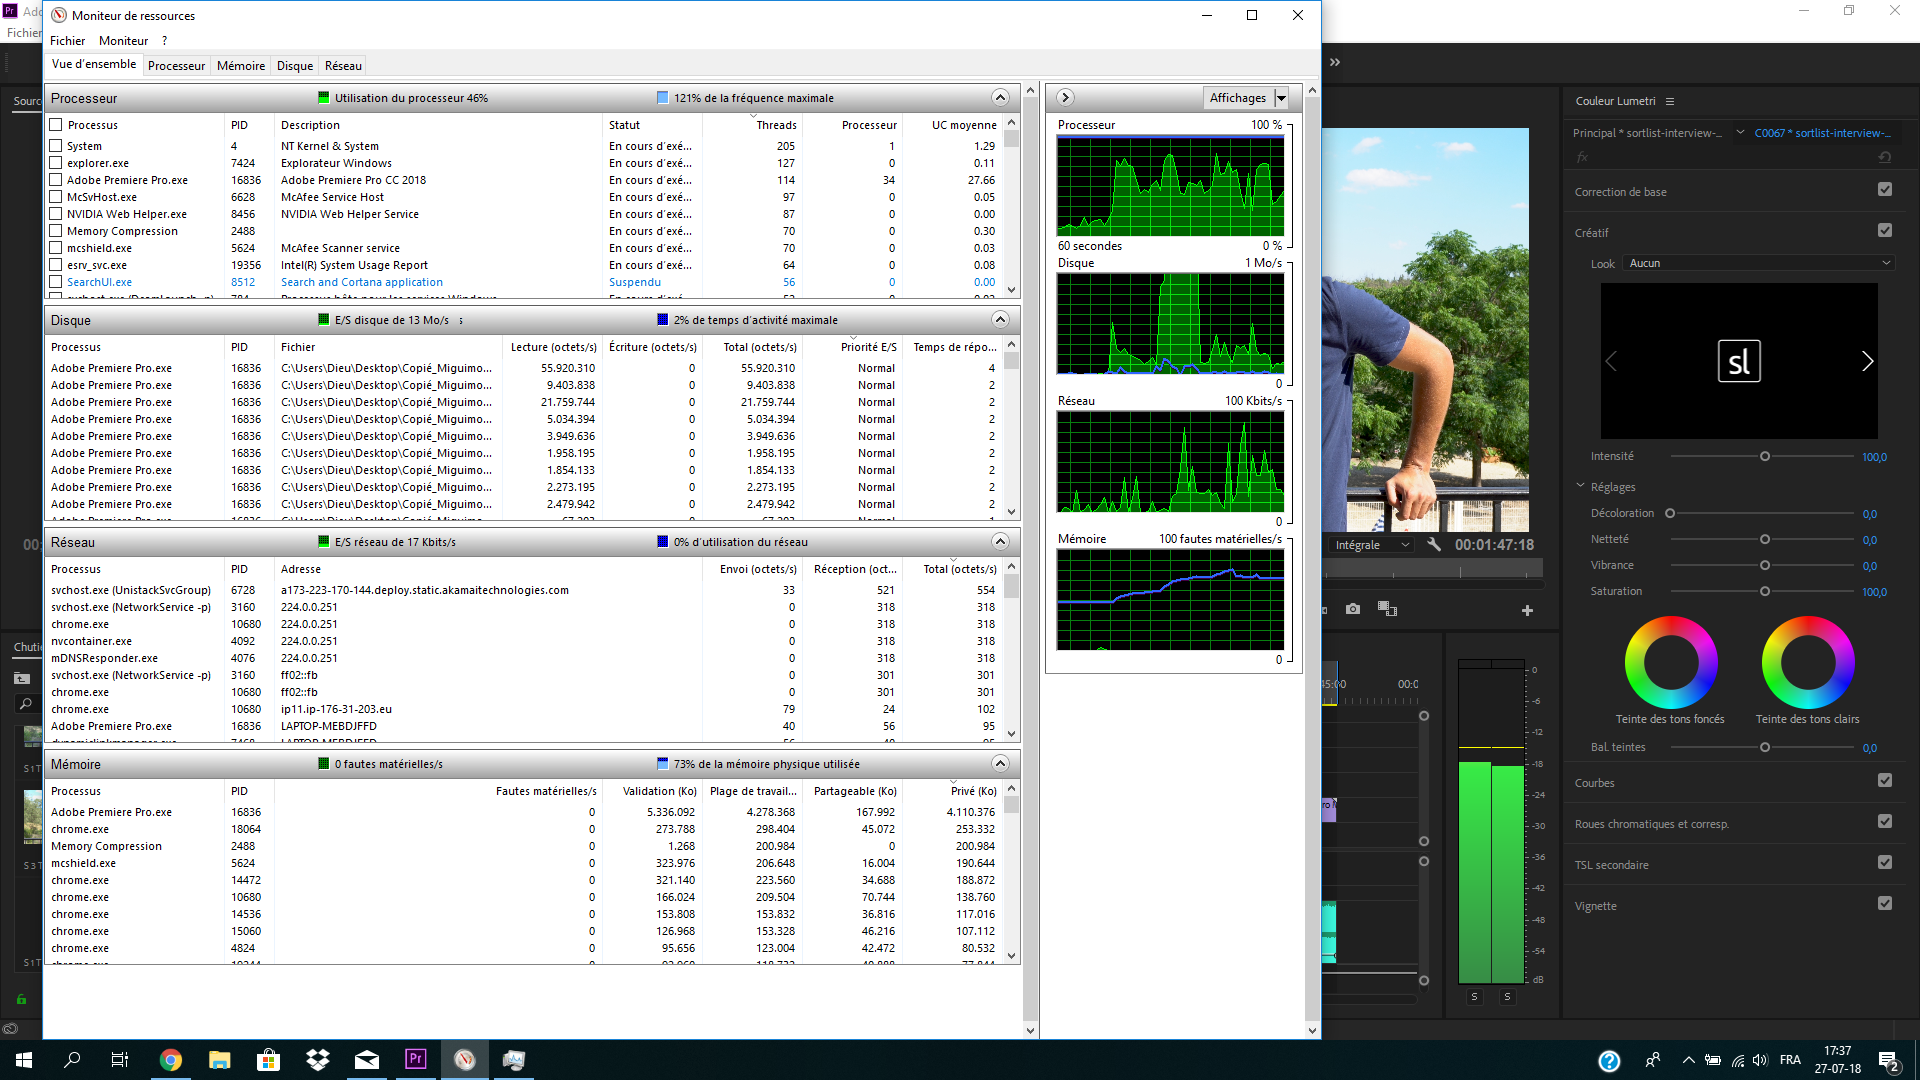
Task: Switch to the Mémoire tab
Action: point(241,66)
